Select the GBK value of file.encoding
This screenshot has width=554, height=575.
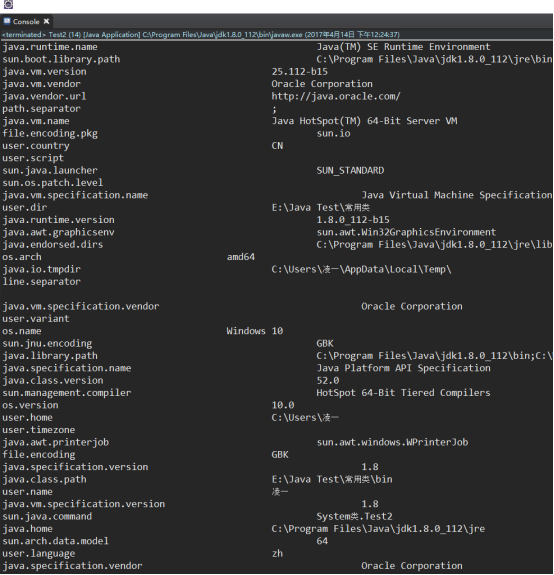280,455
